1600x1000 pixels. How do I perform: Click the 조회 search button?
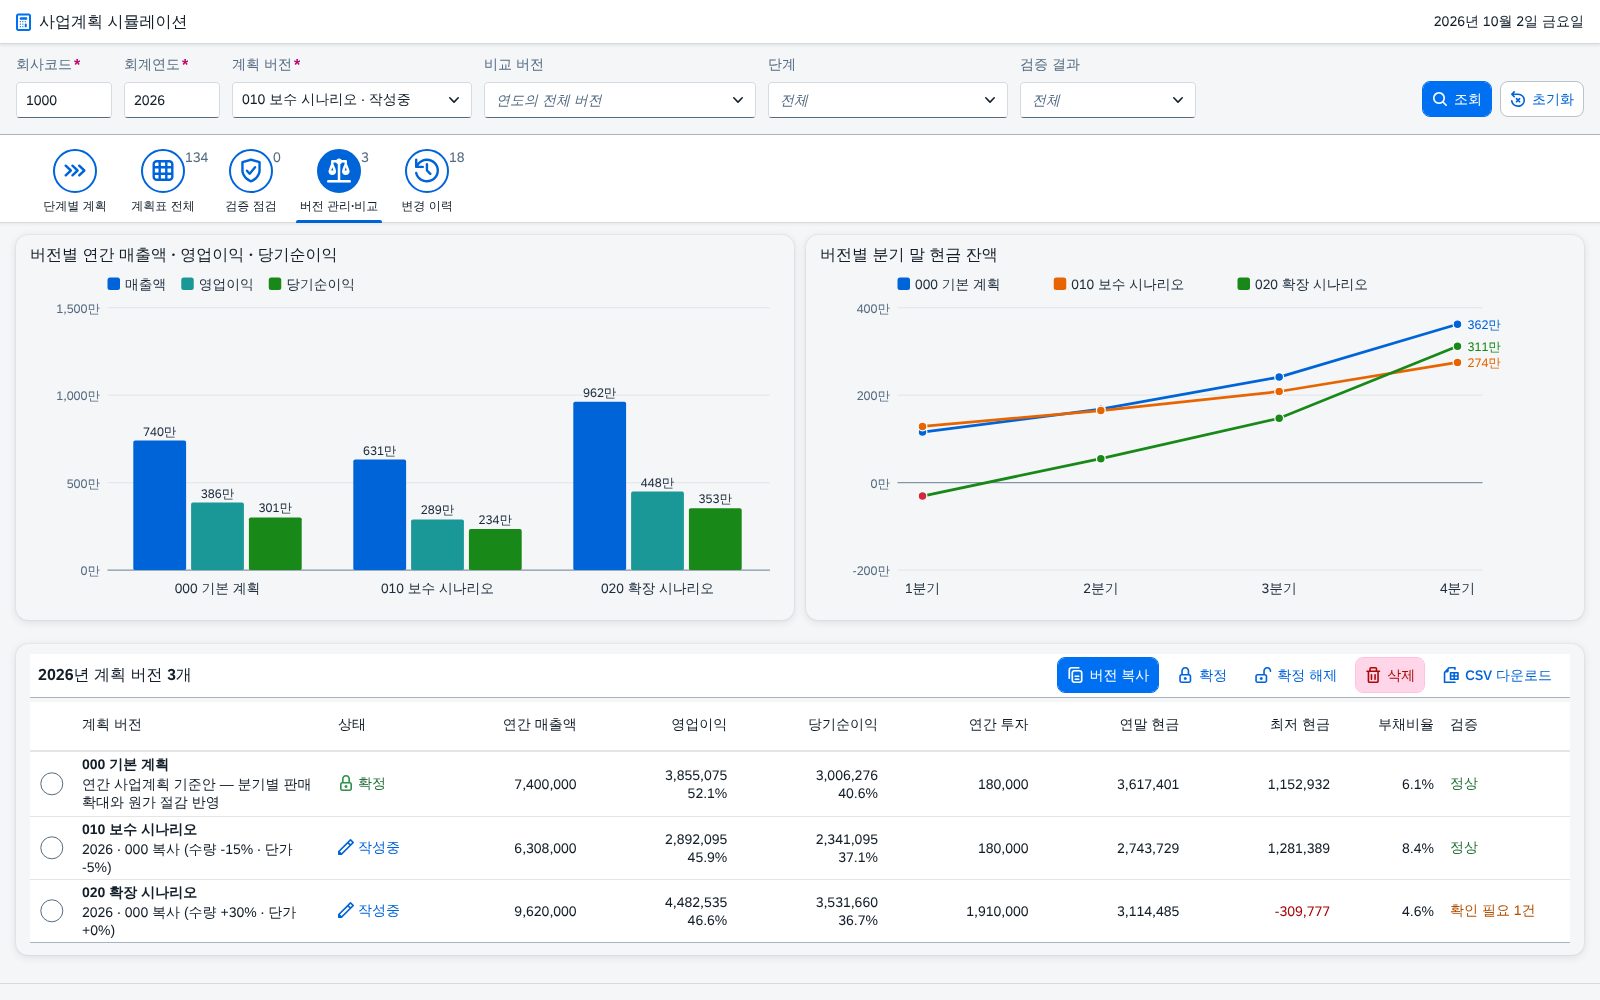point(1457,99)
